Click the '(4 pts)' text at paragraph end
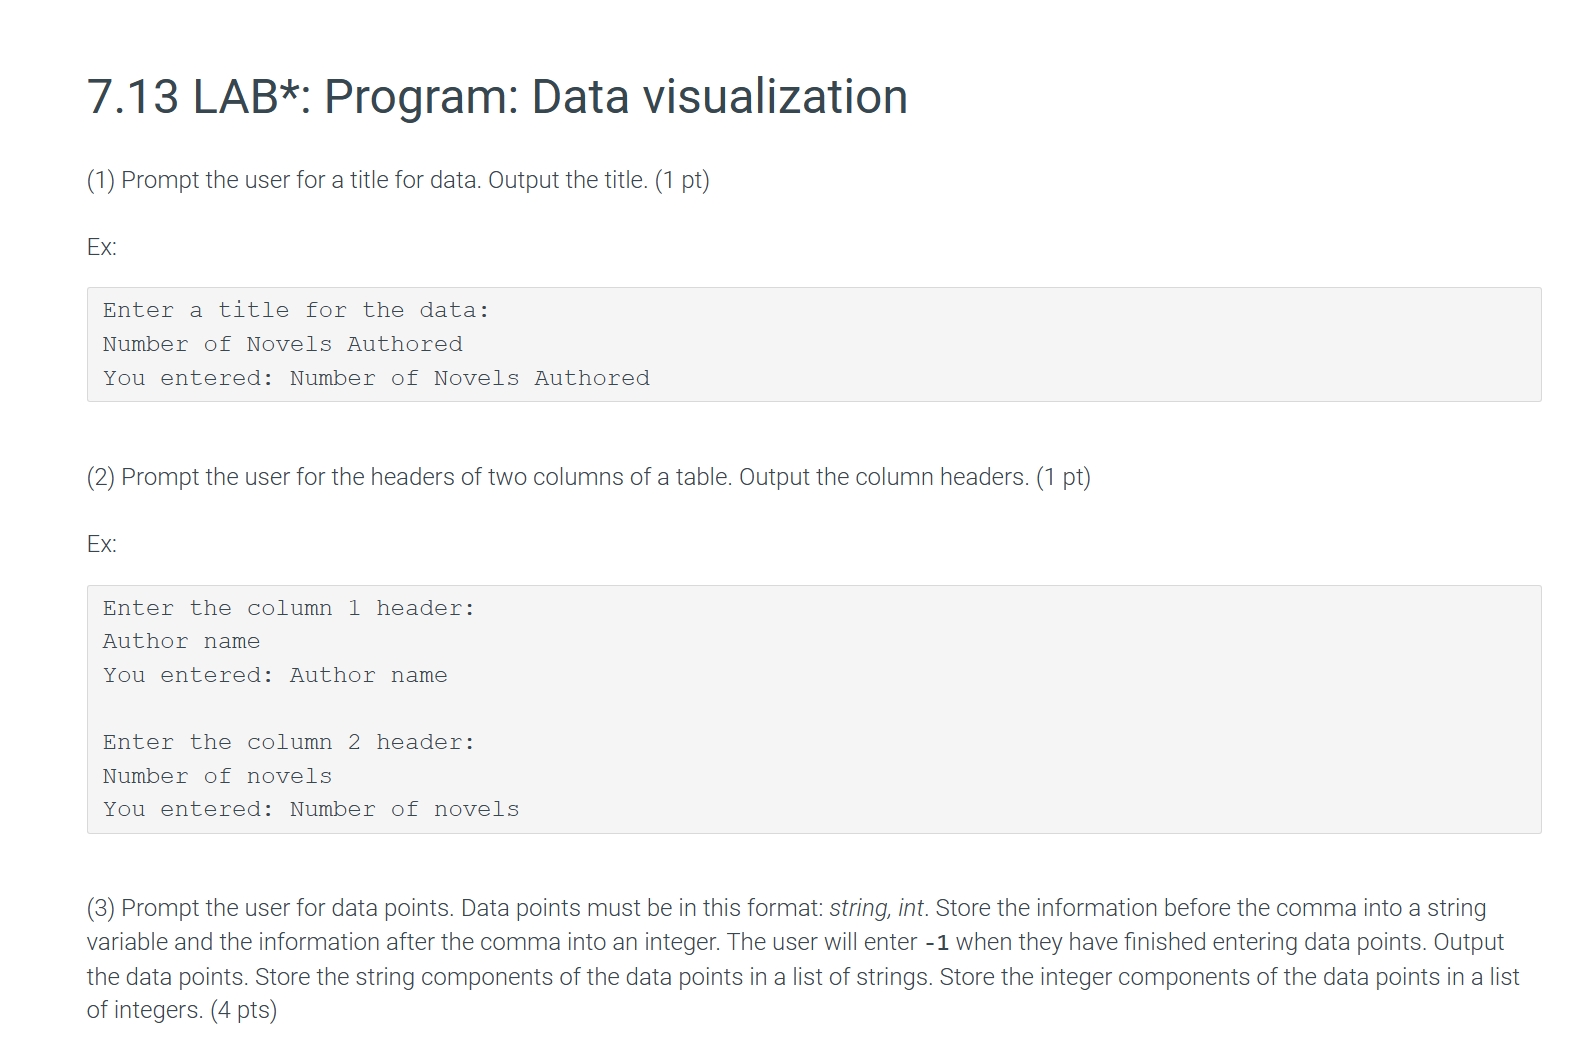The height and width of the screenshot is (1049, 1572). pyautogui.click(x=243, y=1010)
